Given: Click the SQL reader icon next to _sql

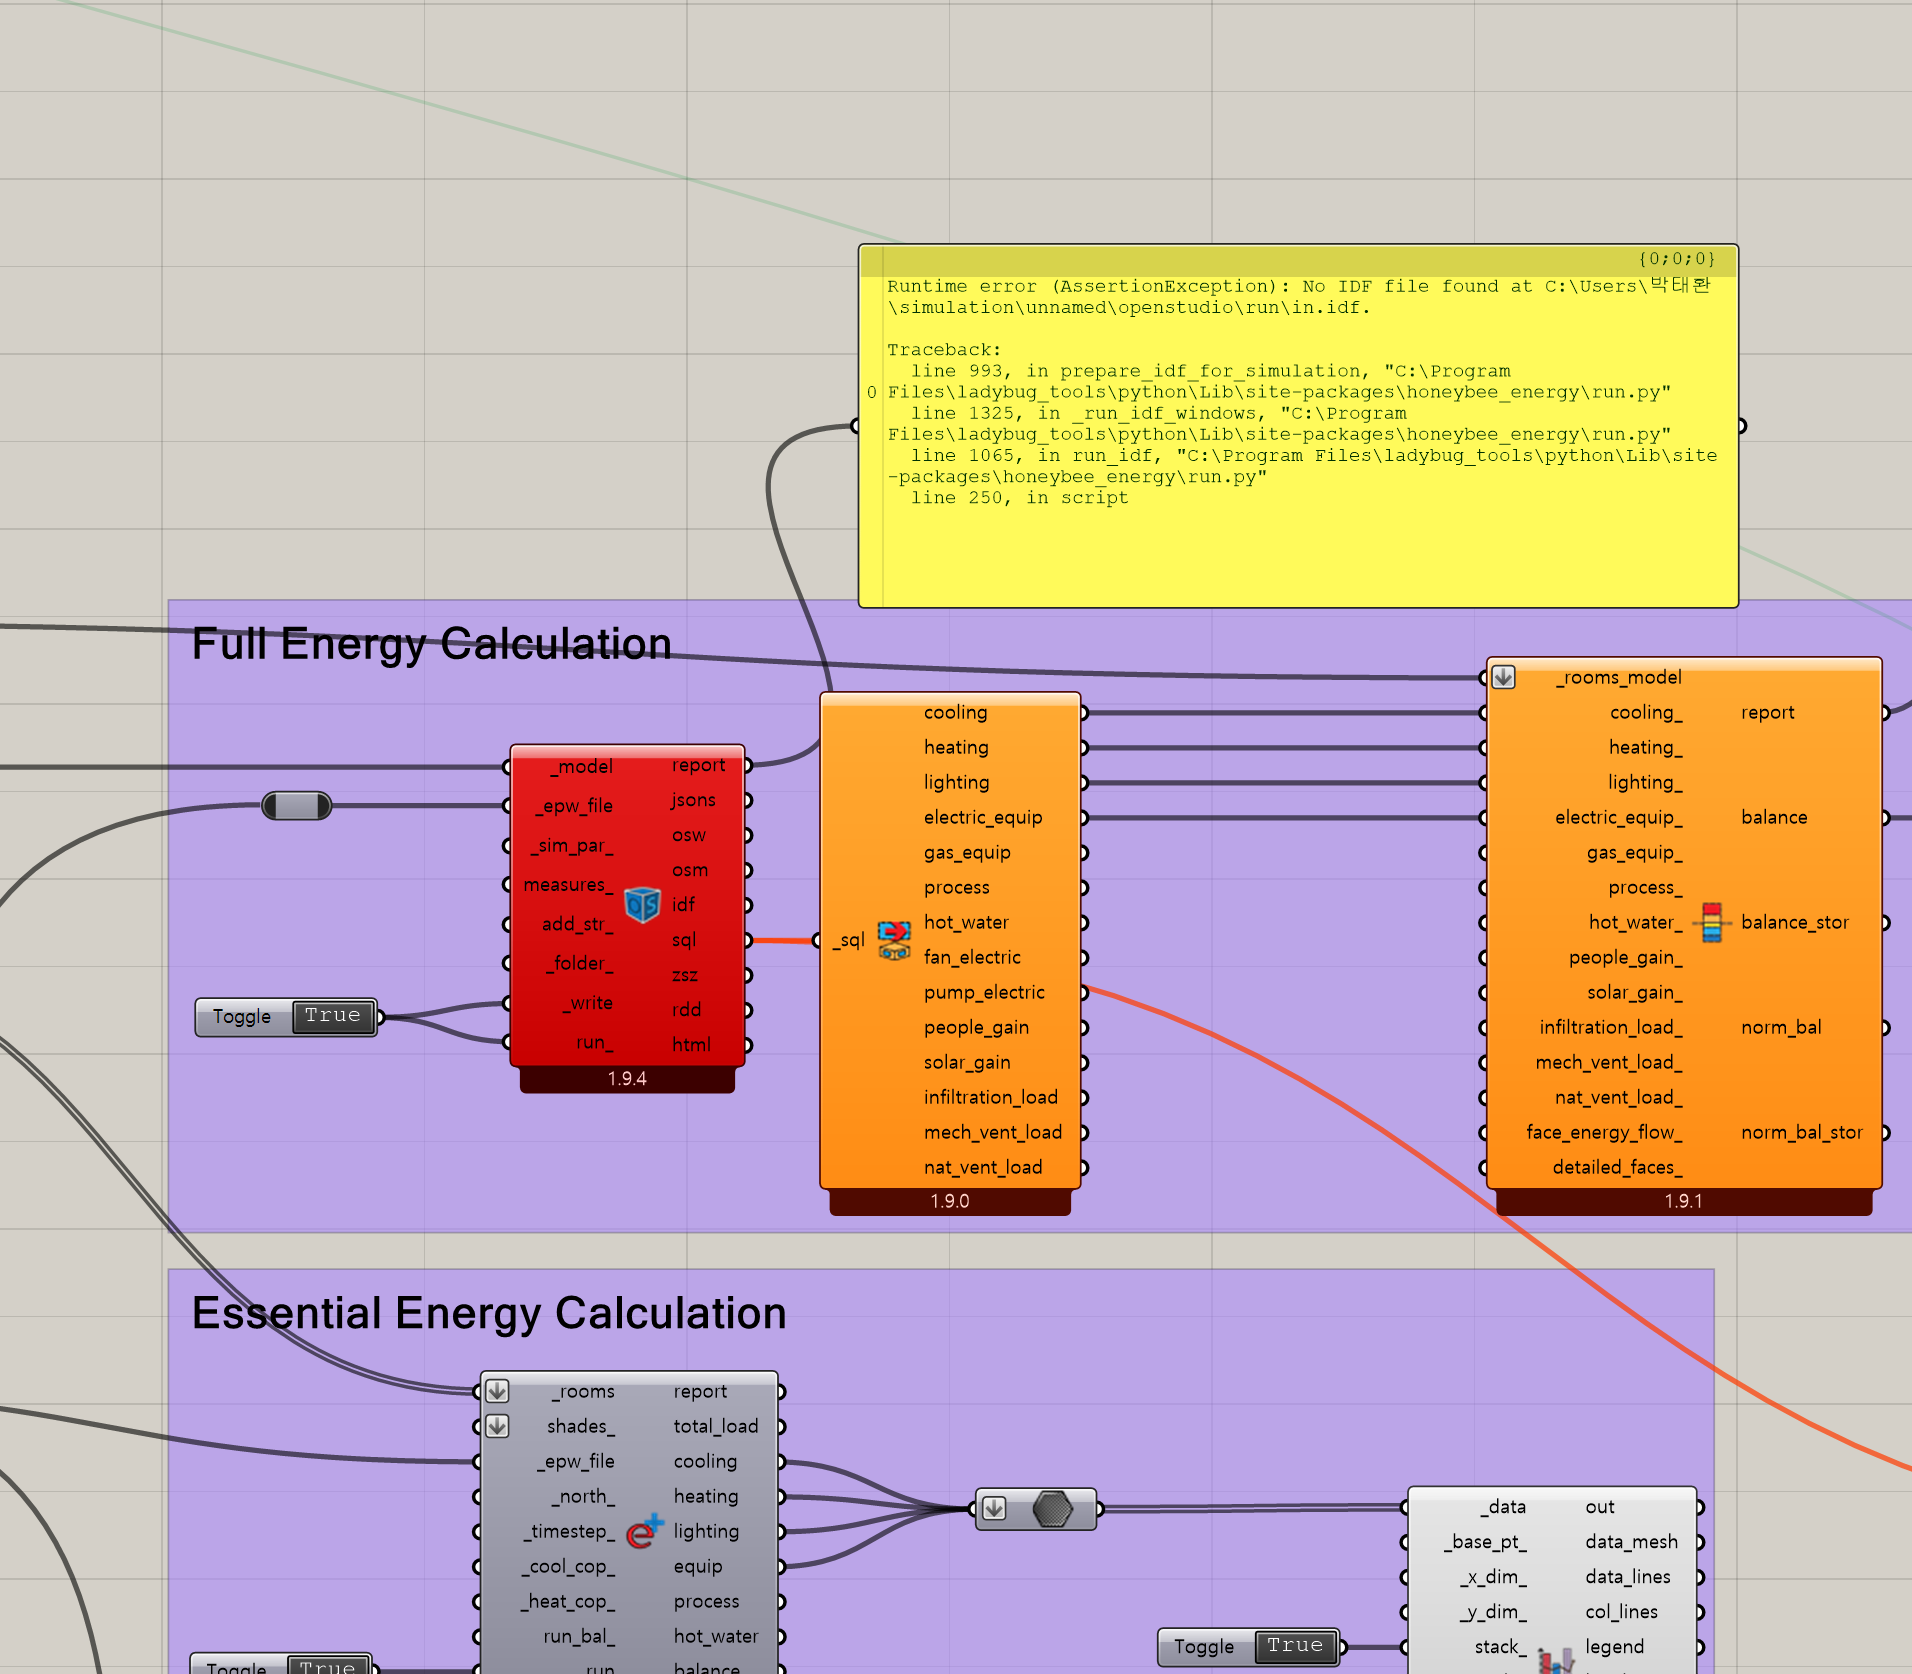Looking at the screenshot, I should coord(893,940).
